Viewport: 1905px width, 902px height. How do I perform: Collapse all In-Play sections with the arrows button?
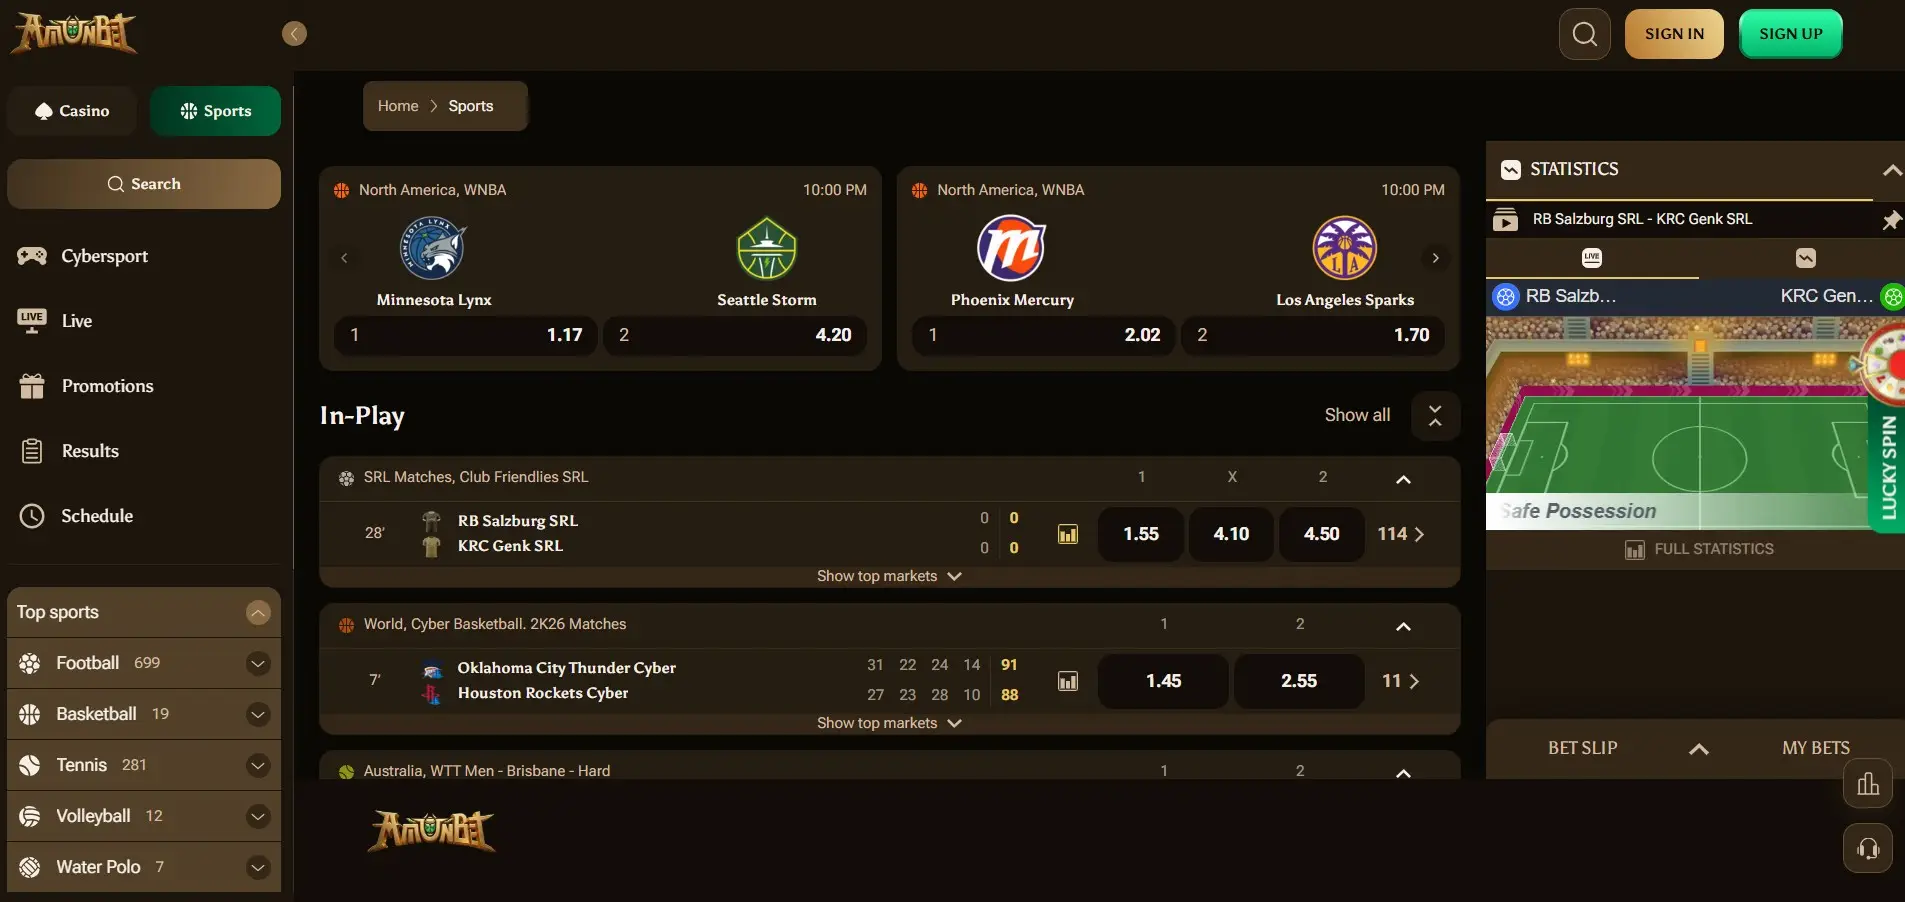click(x=1435, y=415)
